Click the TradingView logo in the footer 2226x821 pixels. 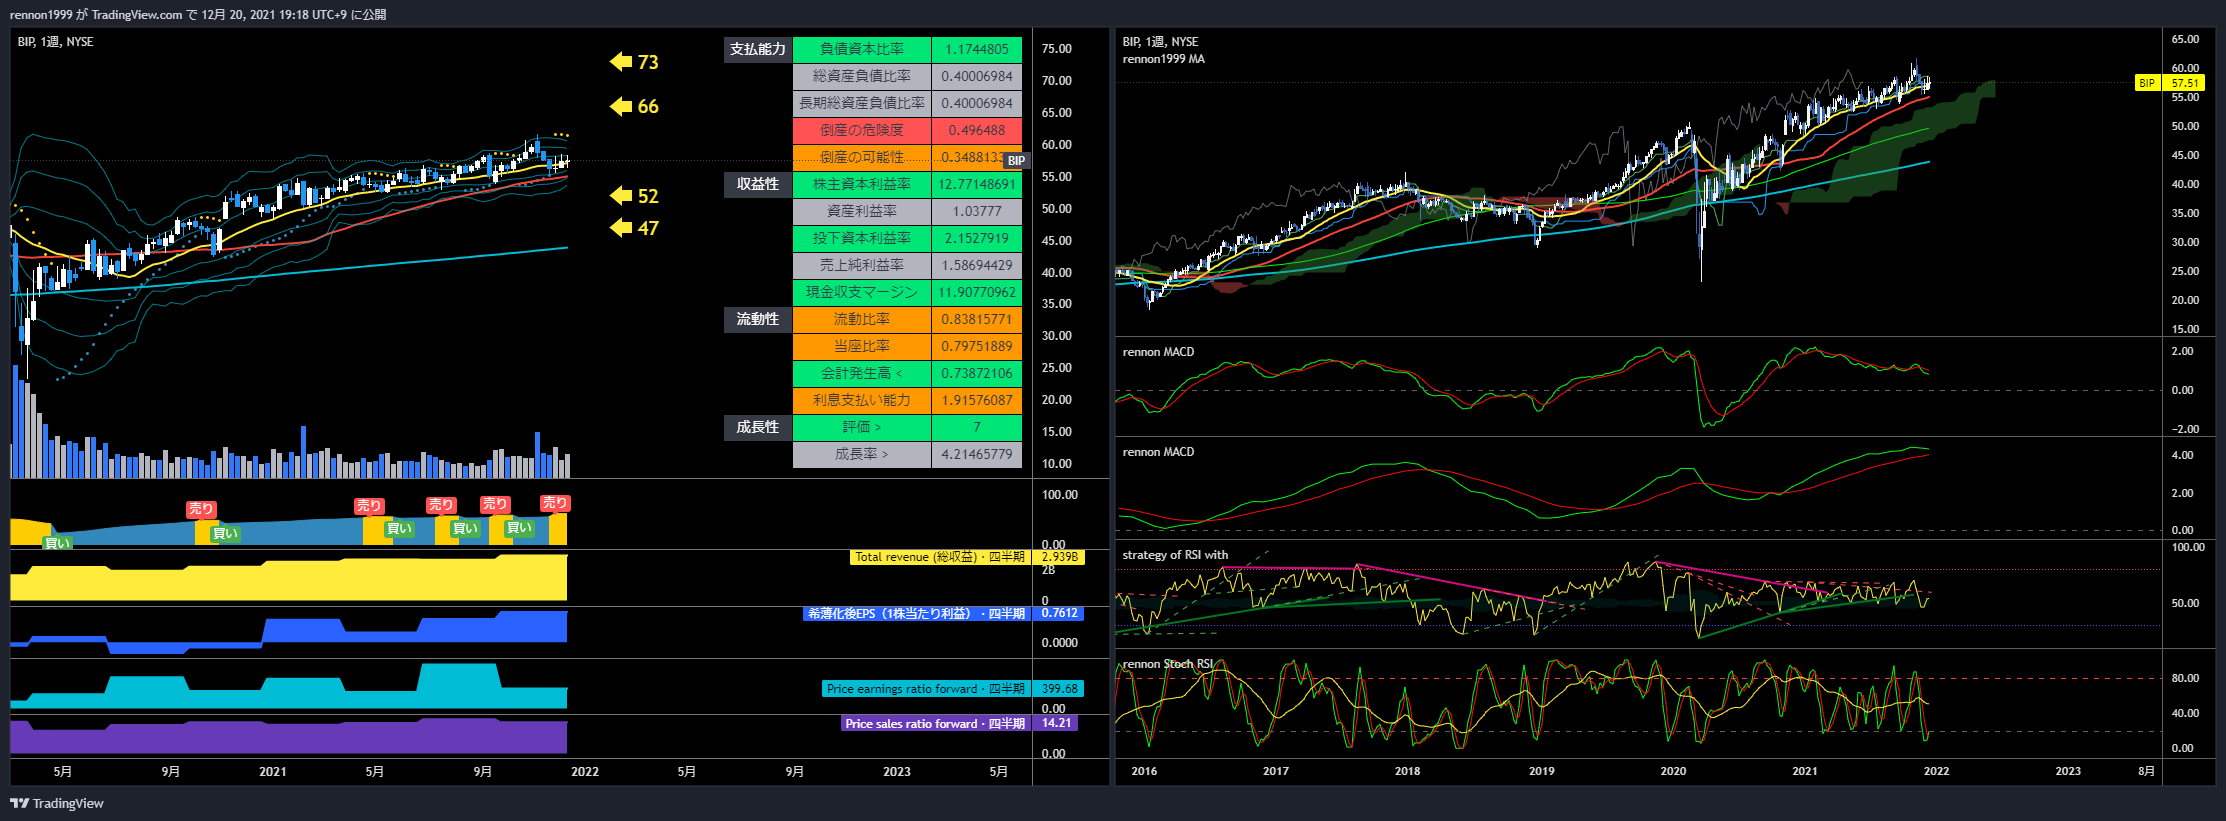tap(57, 803)
